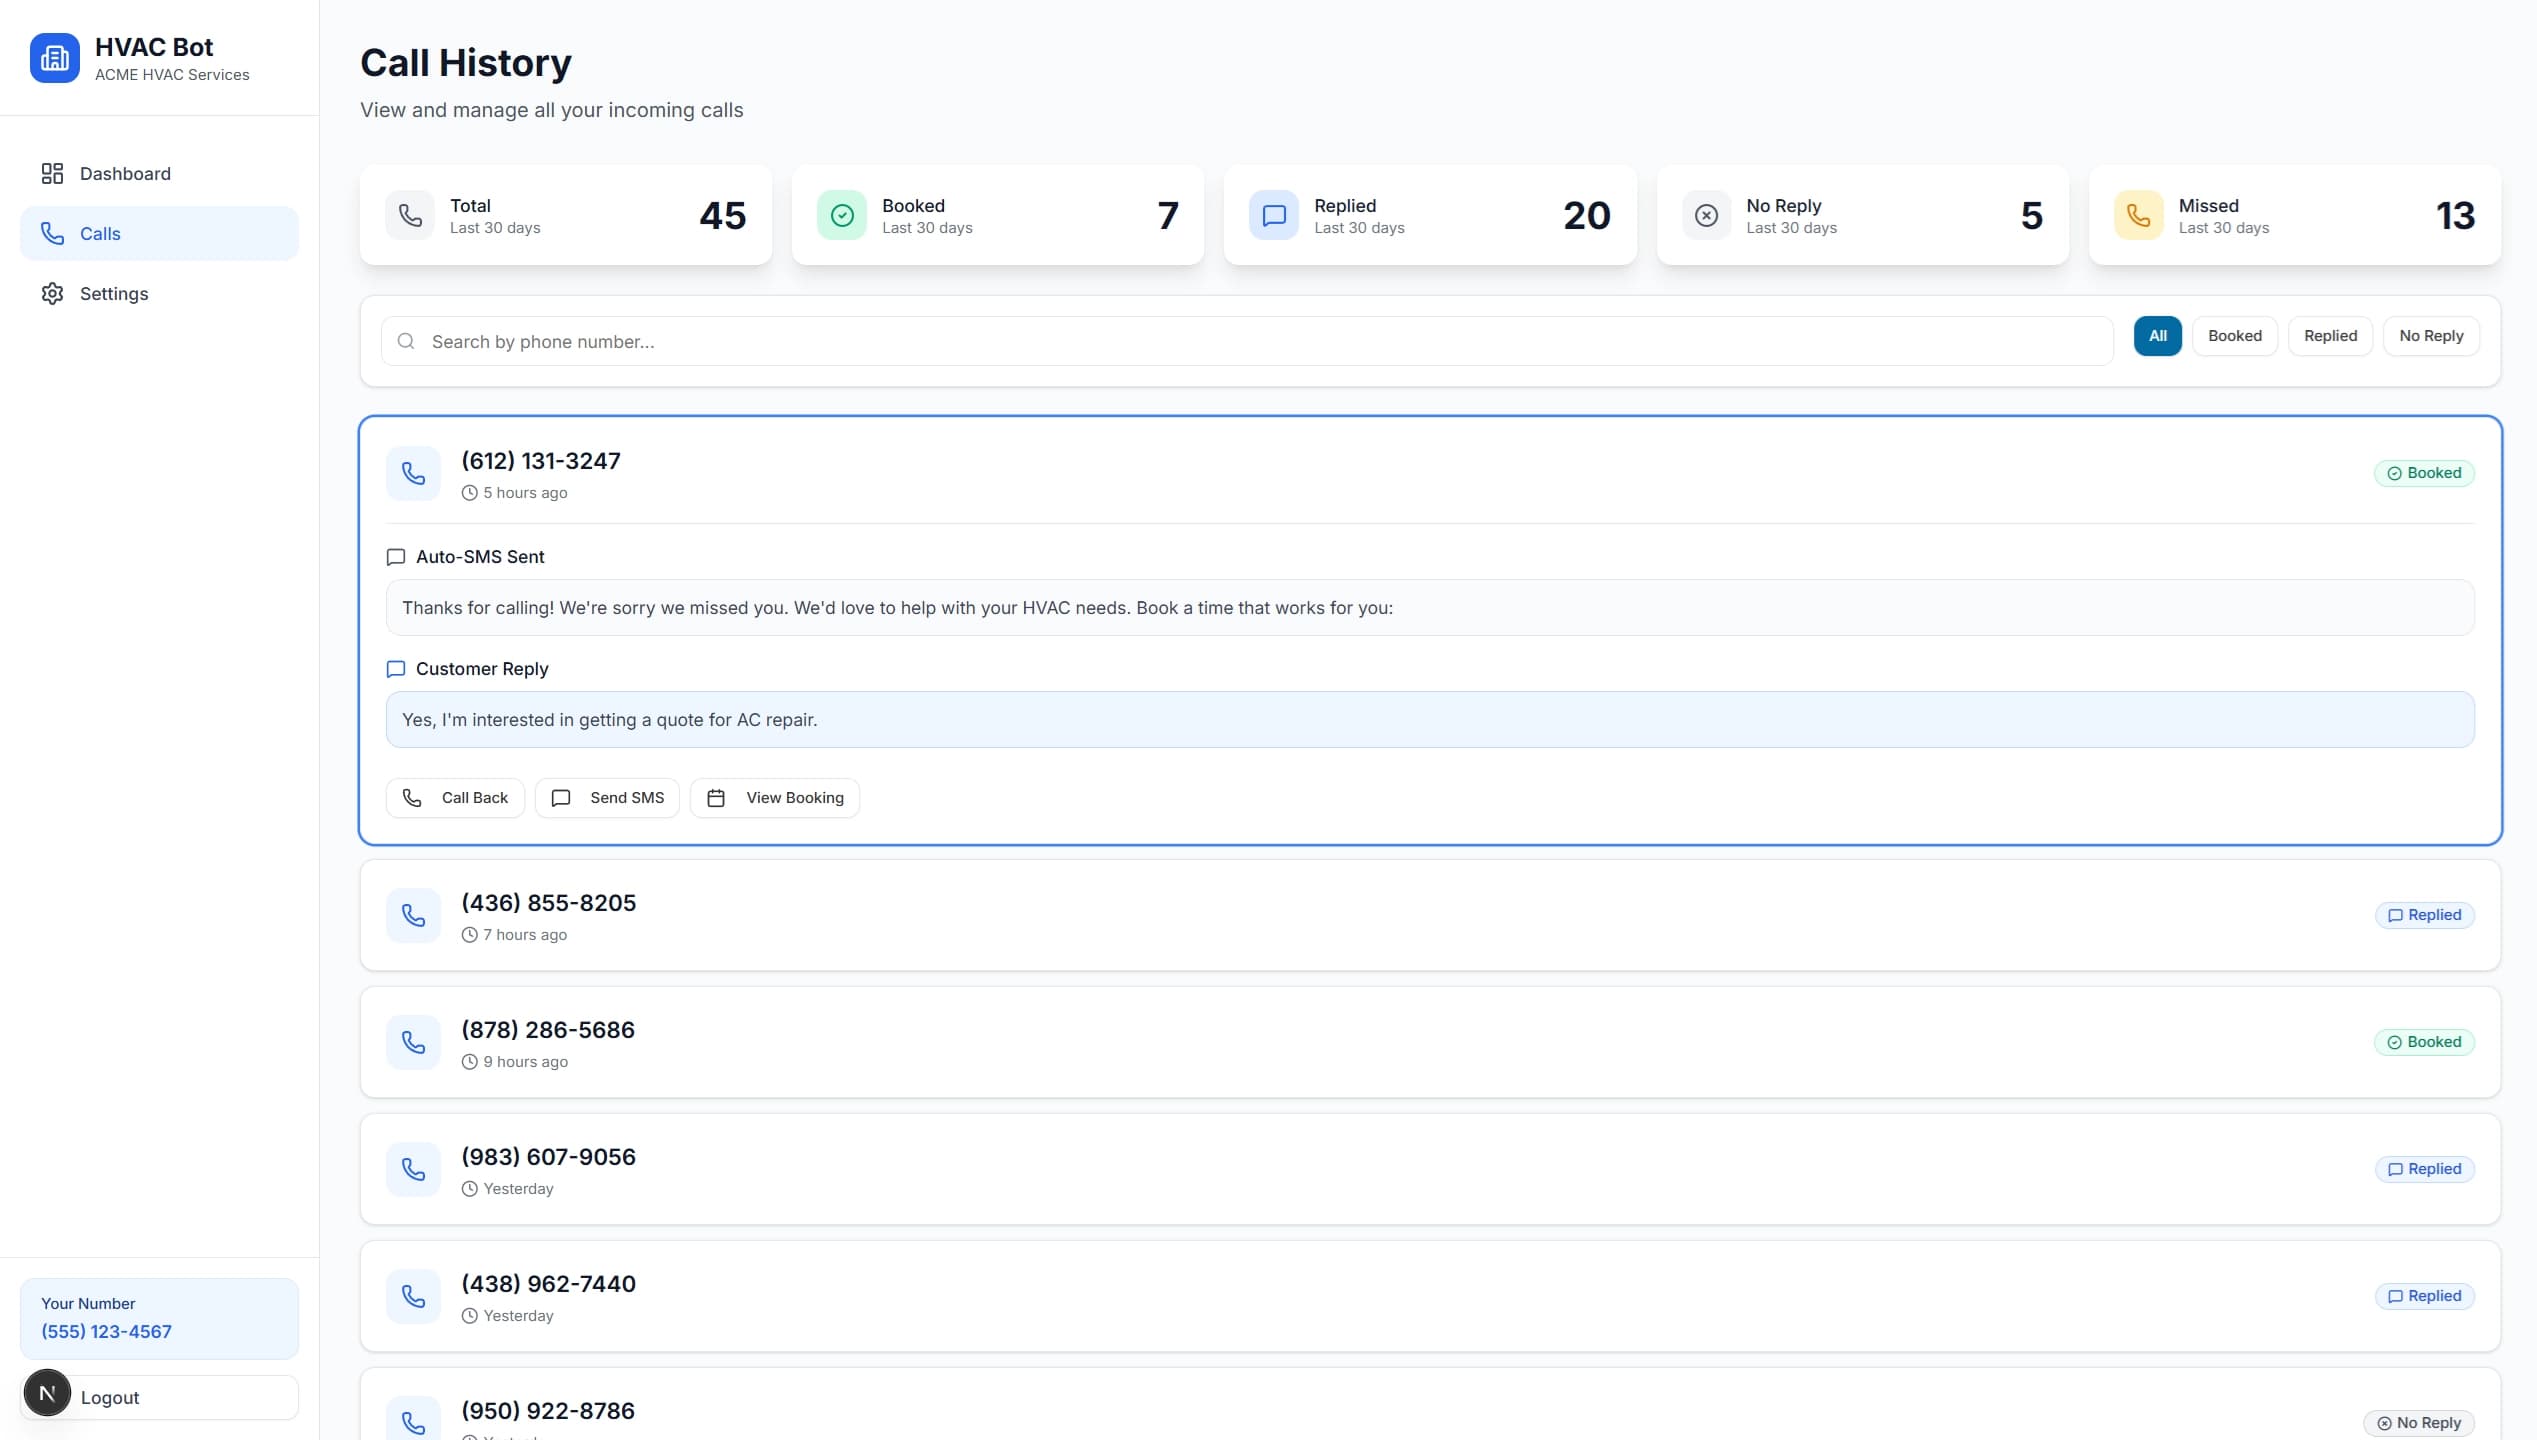This screenshot has width=2537, height=1440.
Task: Open Settings via the gear icon
Action: click(x=53, y=293)
